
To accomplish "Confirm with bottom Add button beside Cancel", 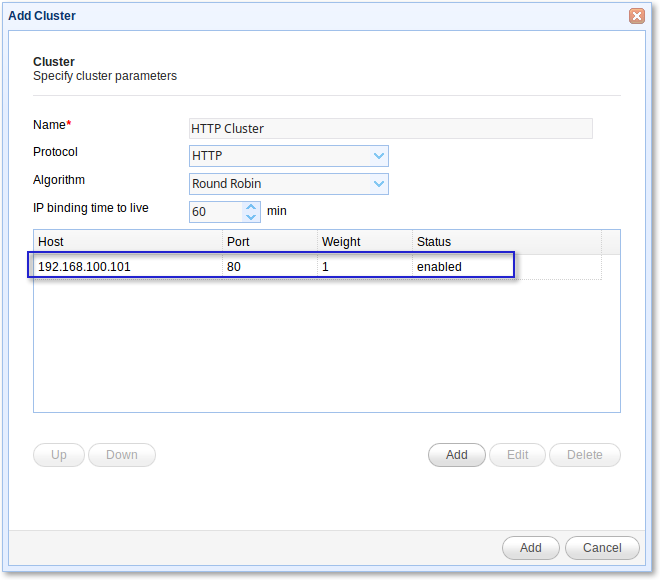I will pos(531,548).
